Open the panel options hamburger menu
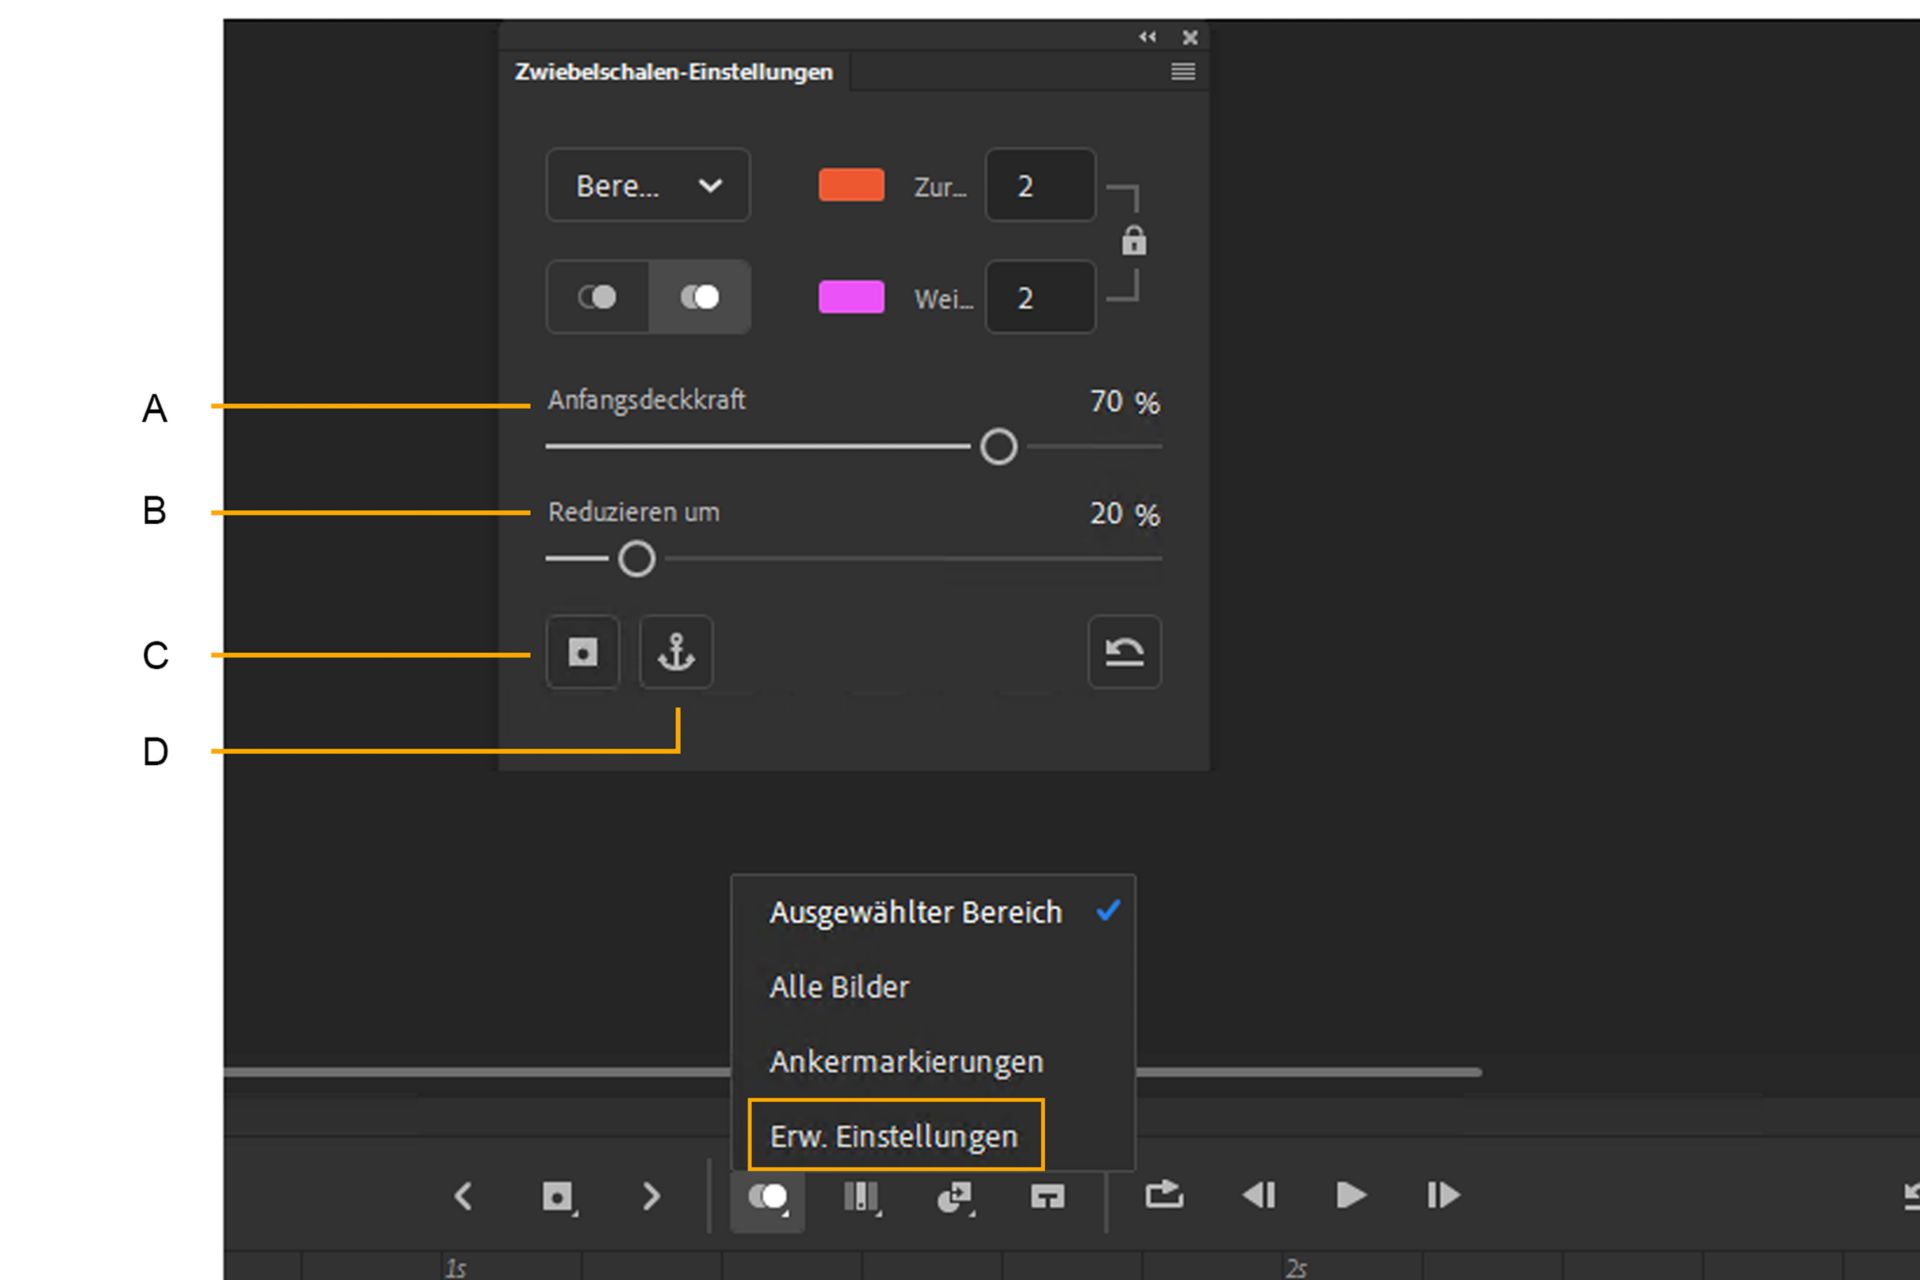 (1183, 72)
